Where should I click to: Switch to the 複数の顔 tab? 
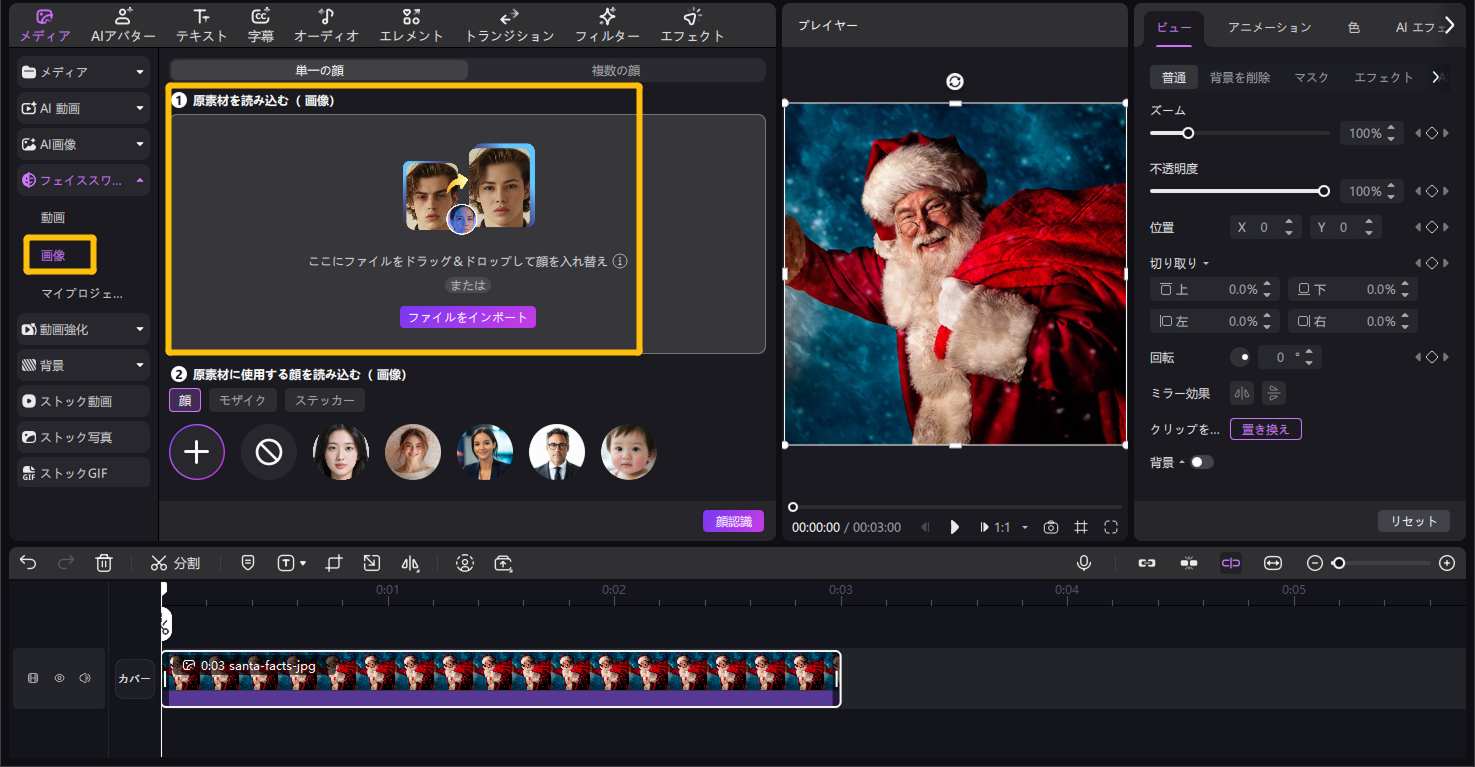click(x=615, y=70)
